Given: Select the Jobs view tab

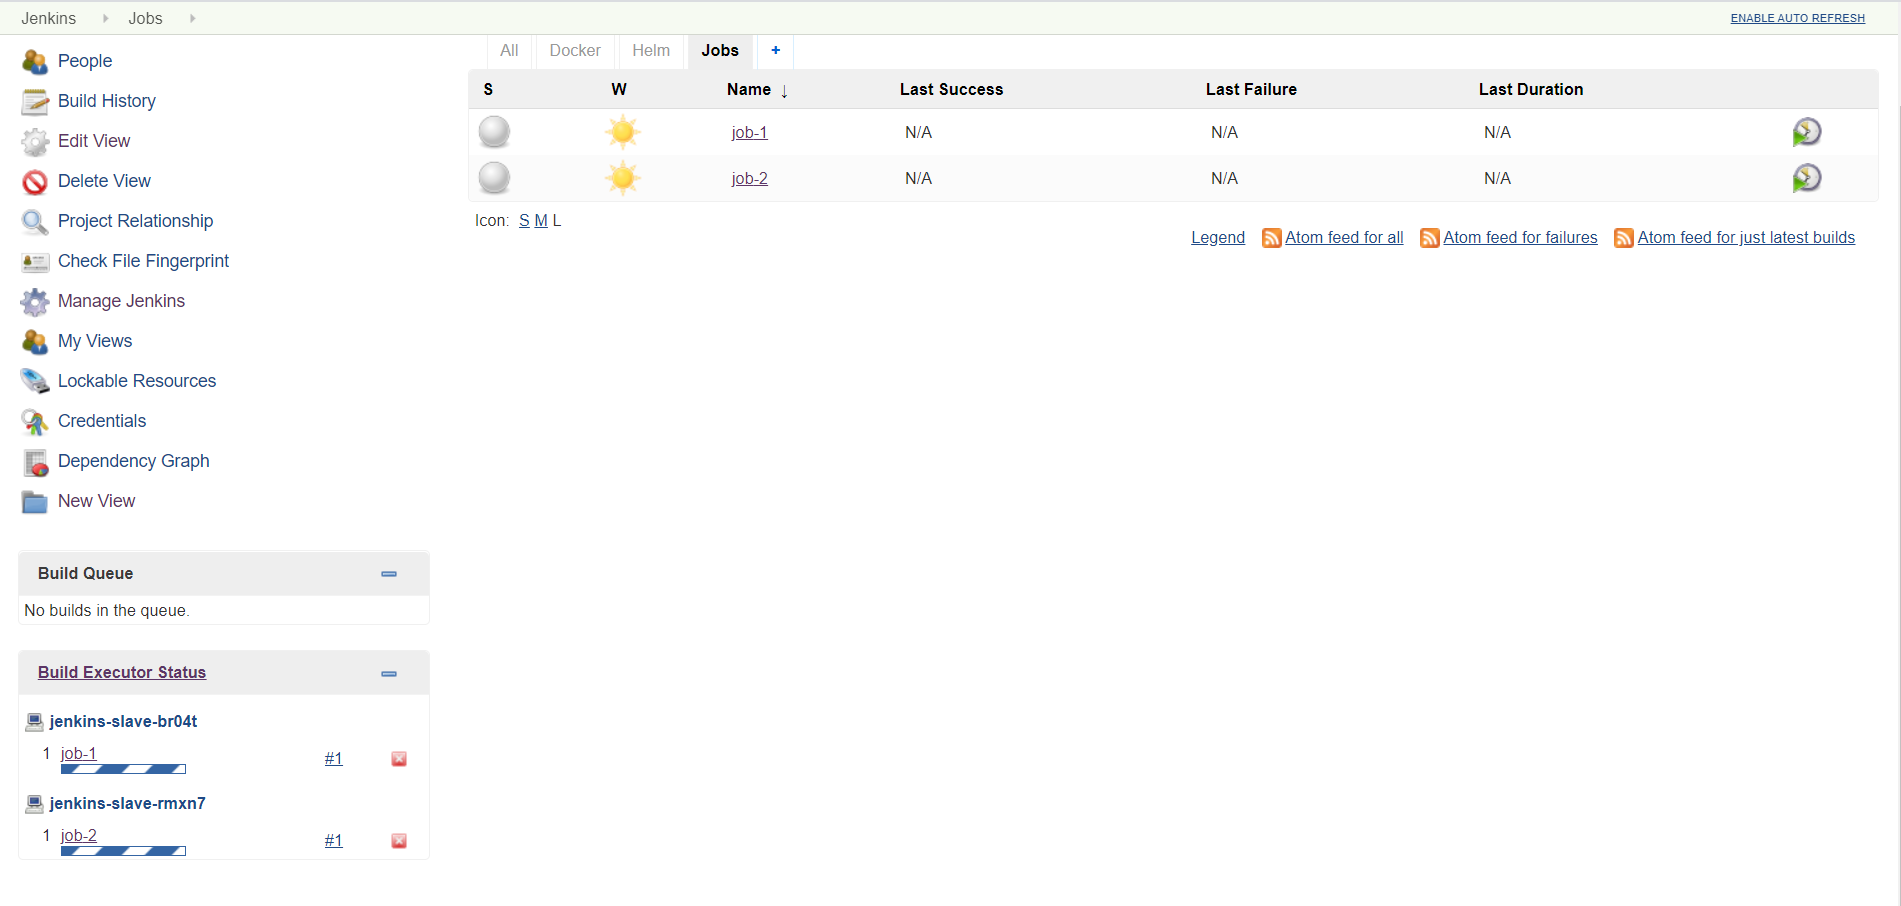Looking at the screenshot, I should 720,51.
